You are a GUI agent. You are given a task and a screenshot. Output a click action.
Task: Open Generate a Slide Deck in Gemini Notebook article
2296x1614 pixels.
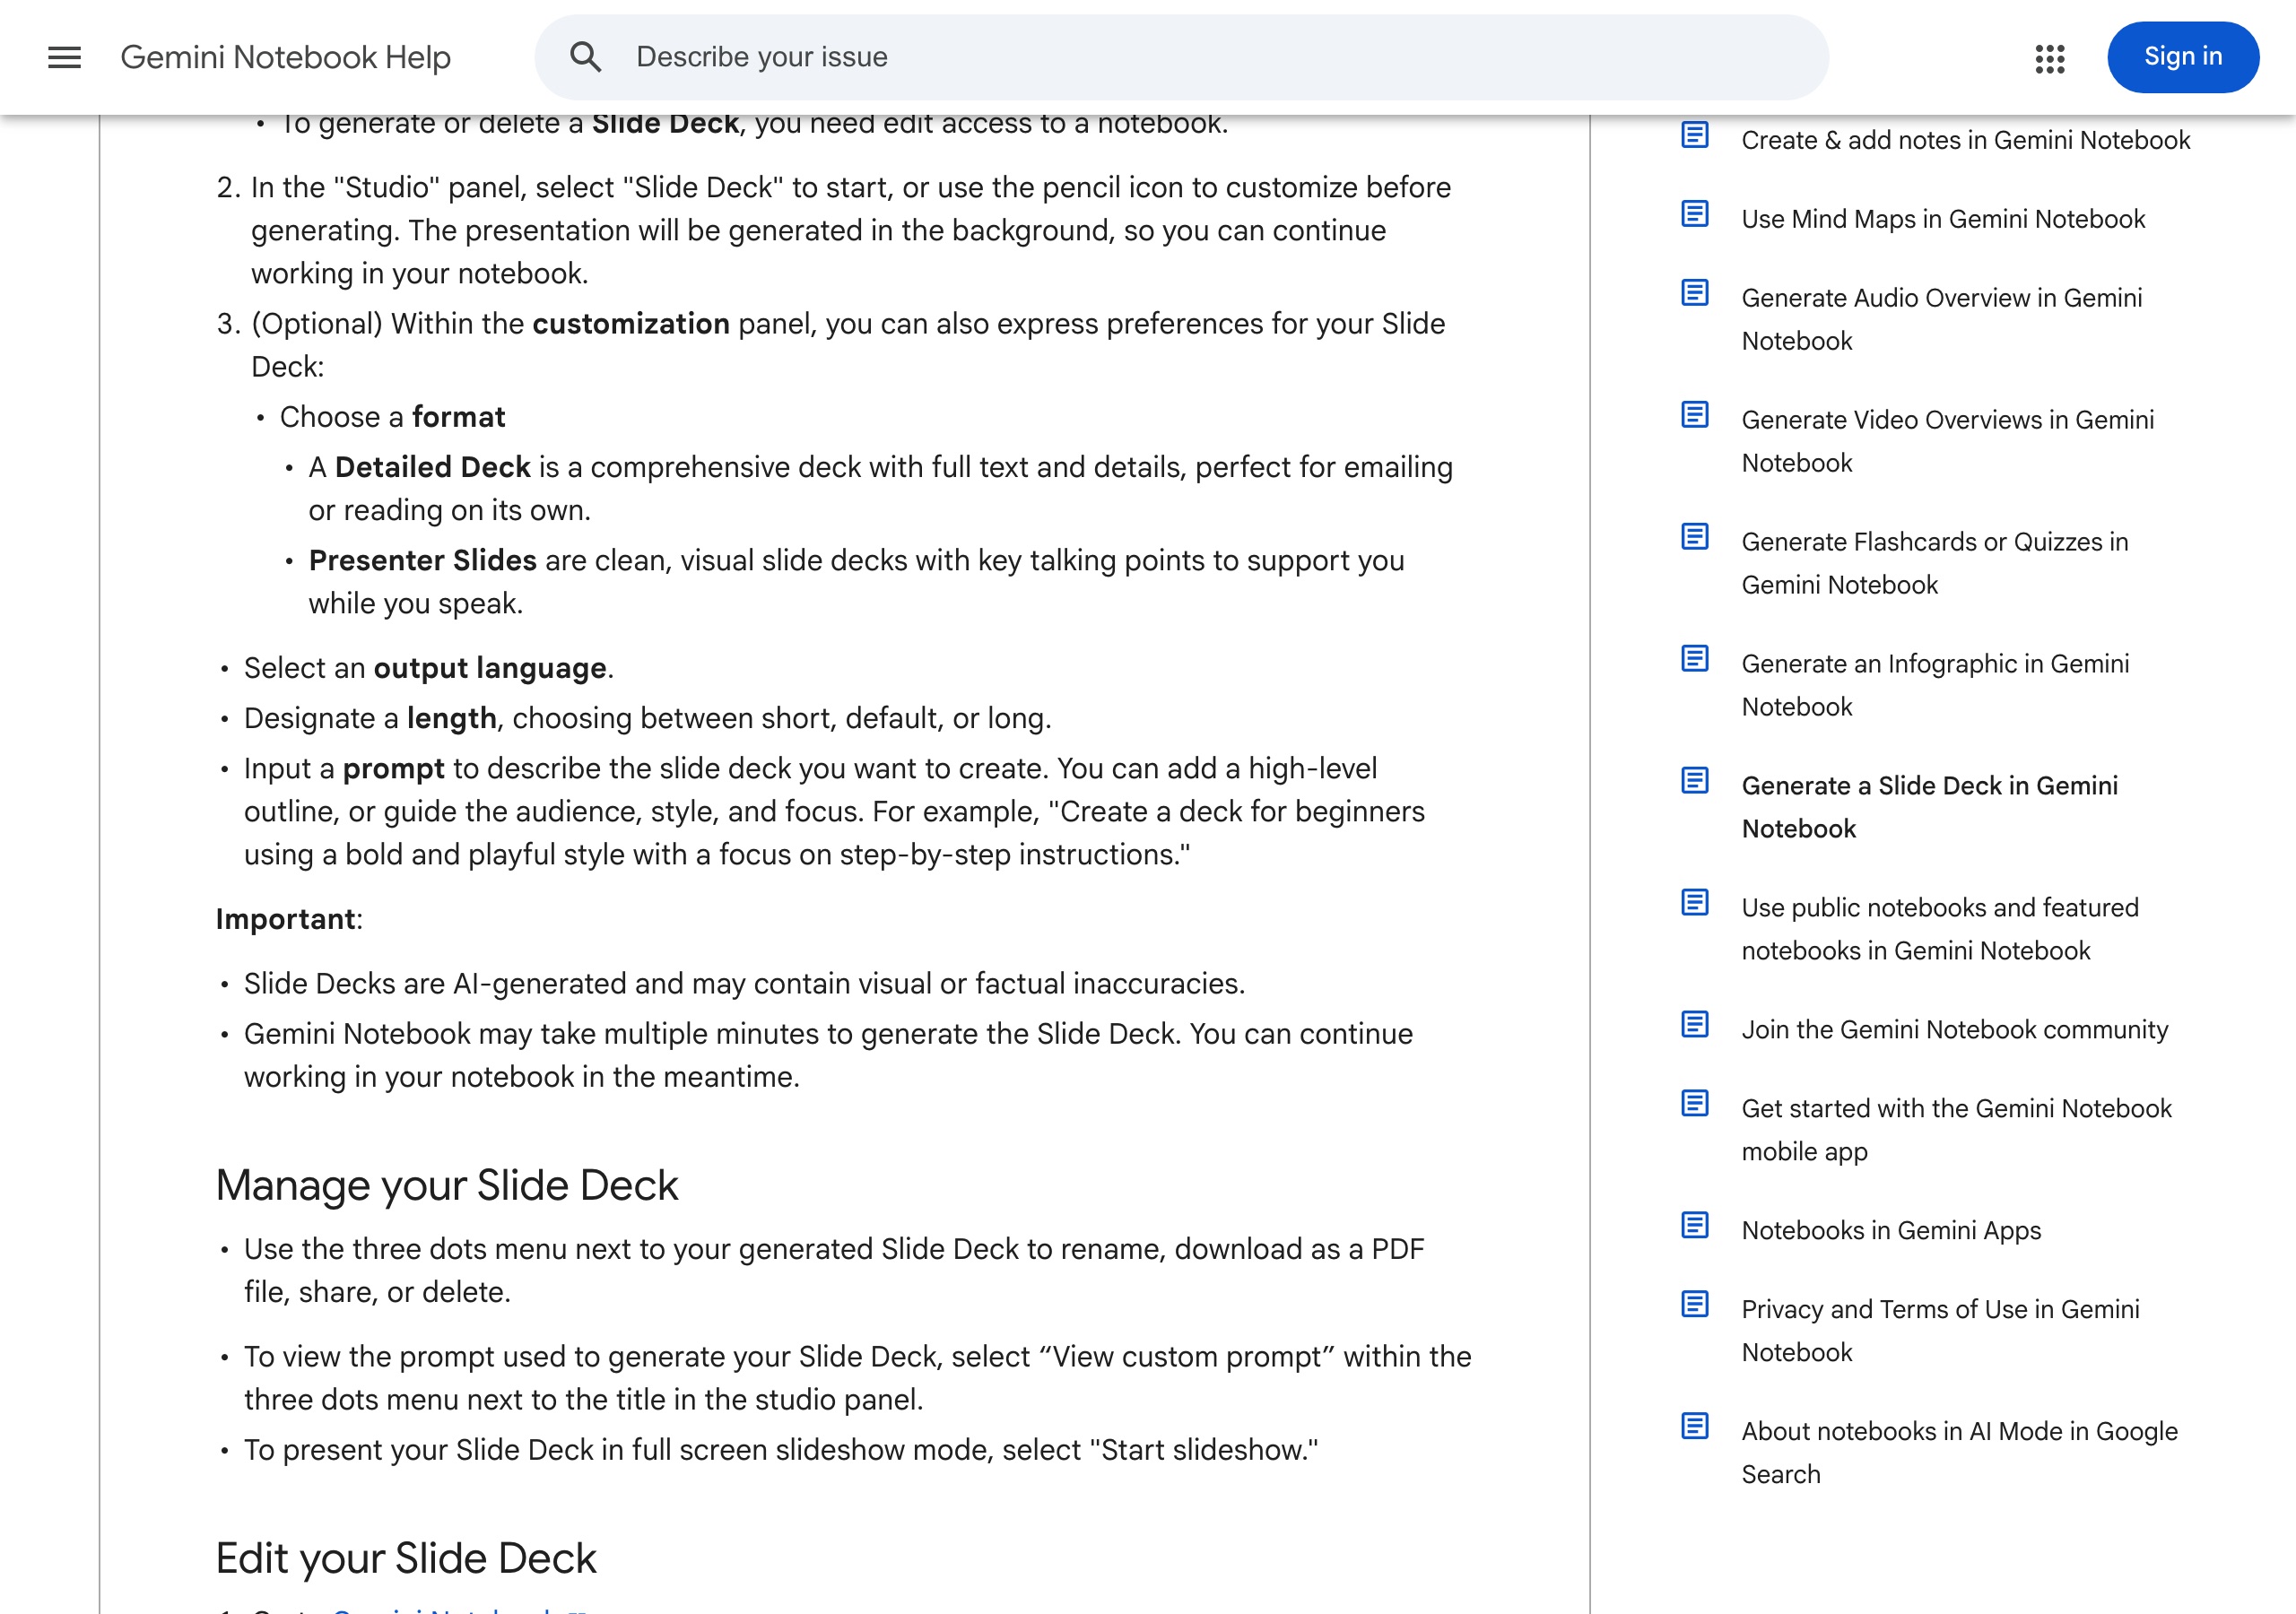1929,807
